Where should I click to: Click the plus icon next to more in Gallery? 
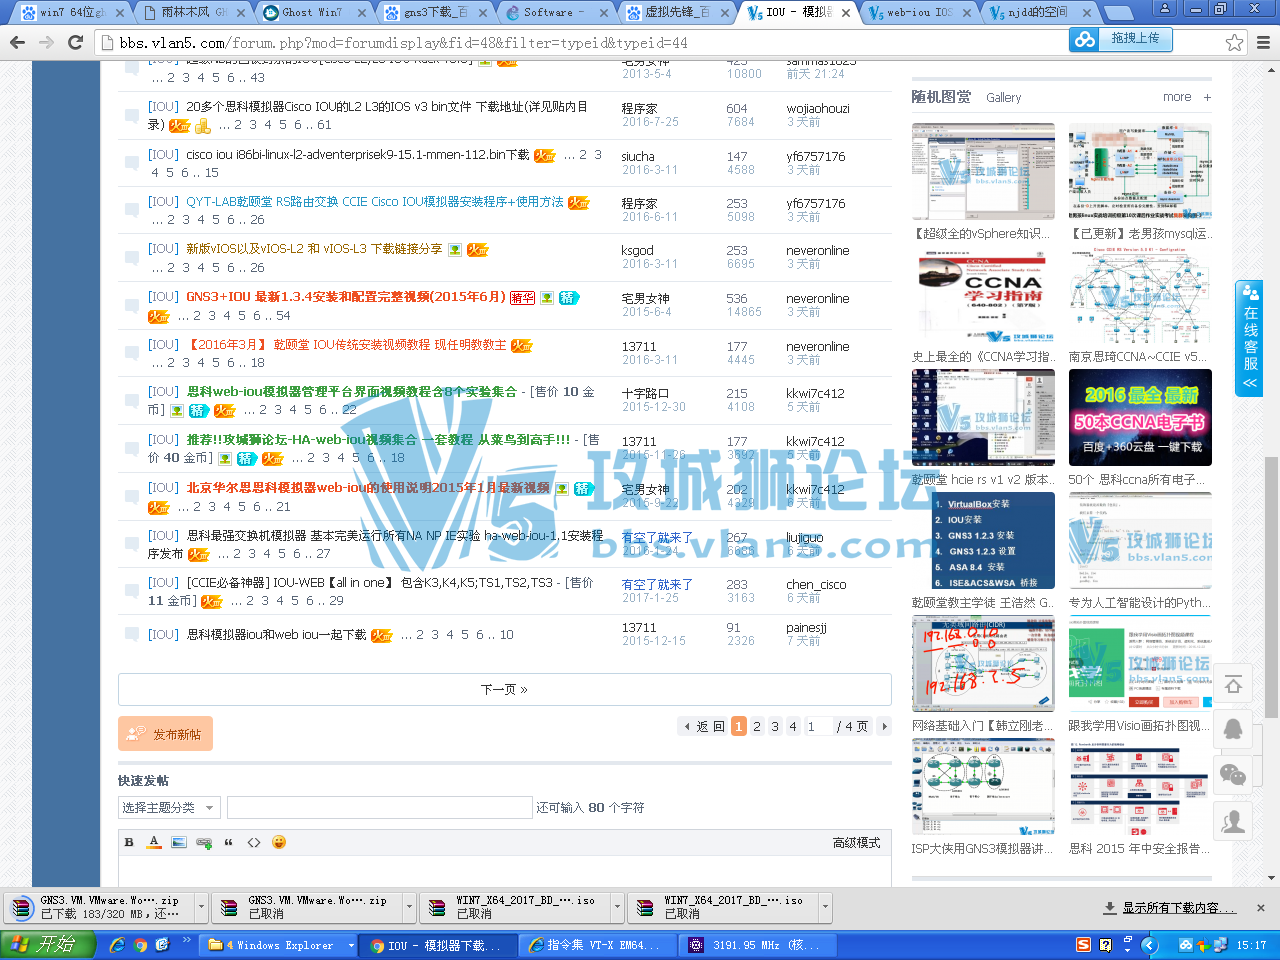coord(1207,97)
